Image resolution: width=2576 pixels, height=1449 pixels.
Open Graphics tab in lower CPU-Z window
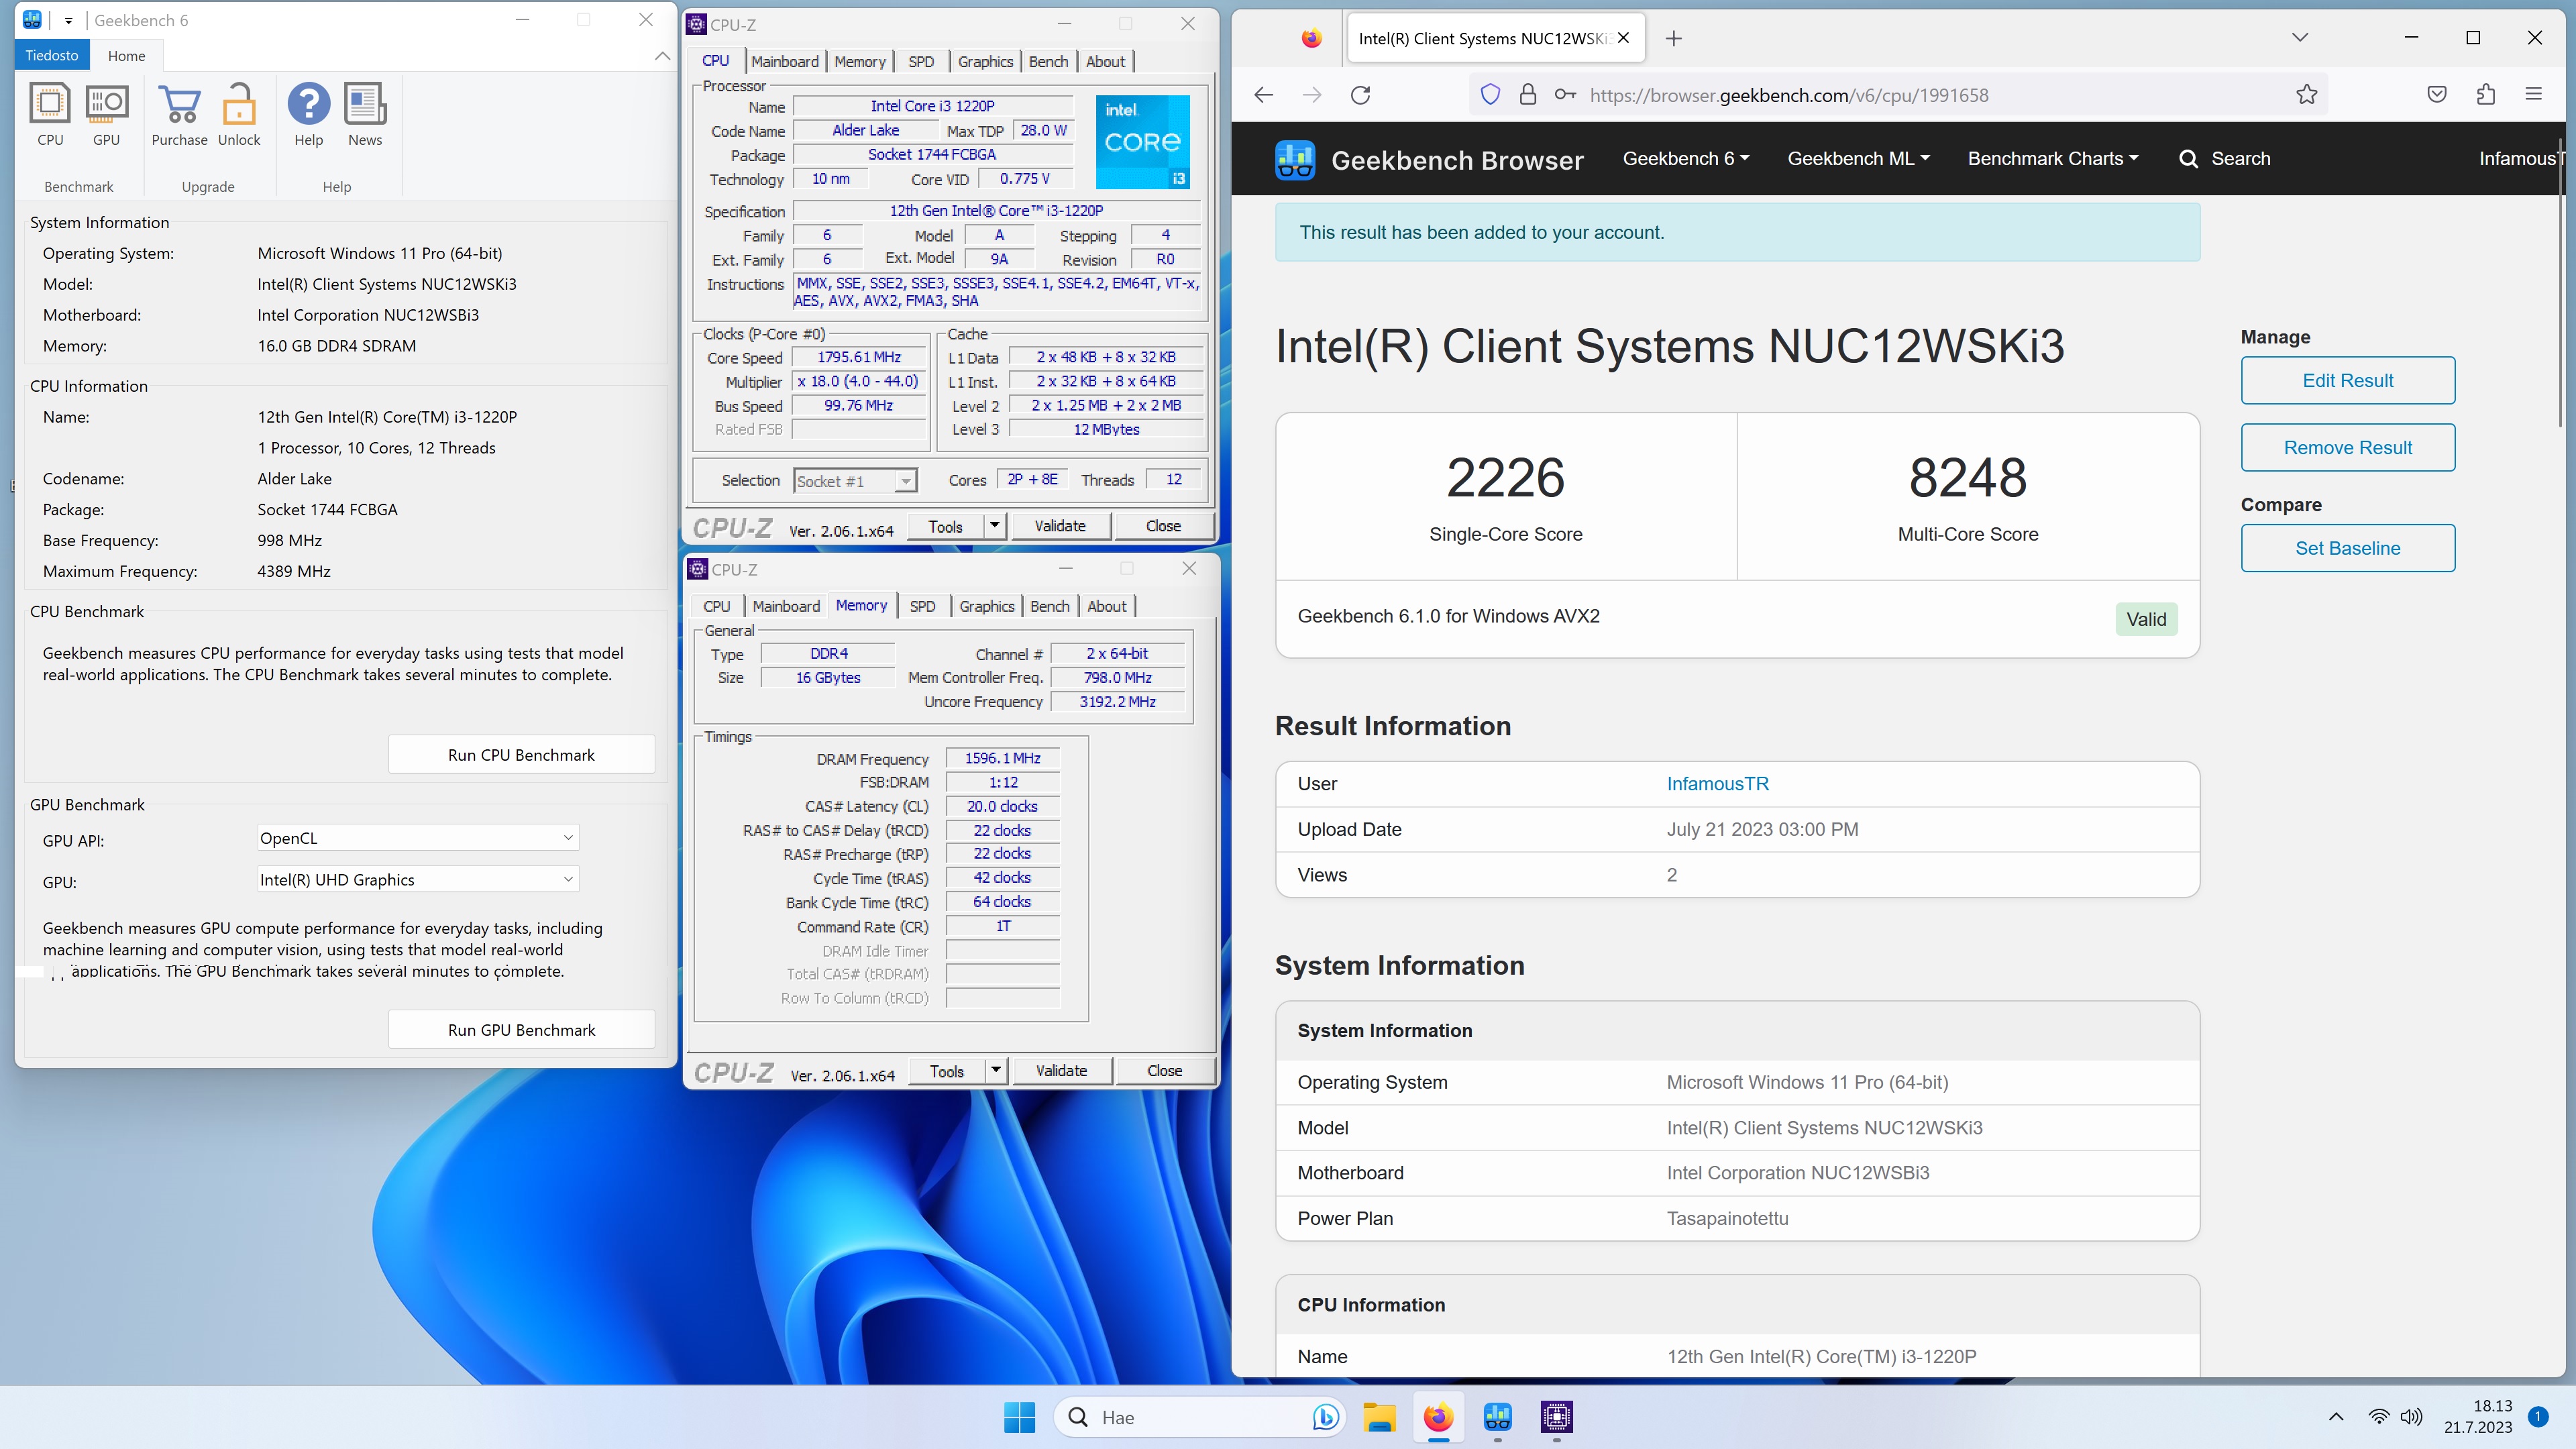pos(987,606)
